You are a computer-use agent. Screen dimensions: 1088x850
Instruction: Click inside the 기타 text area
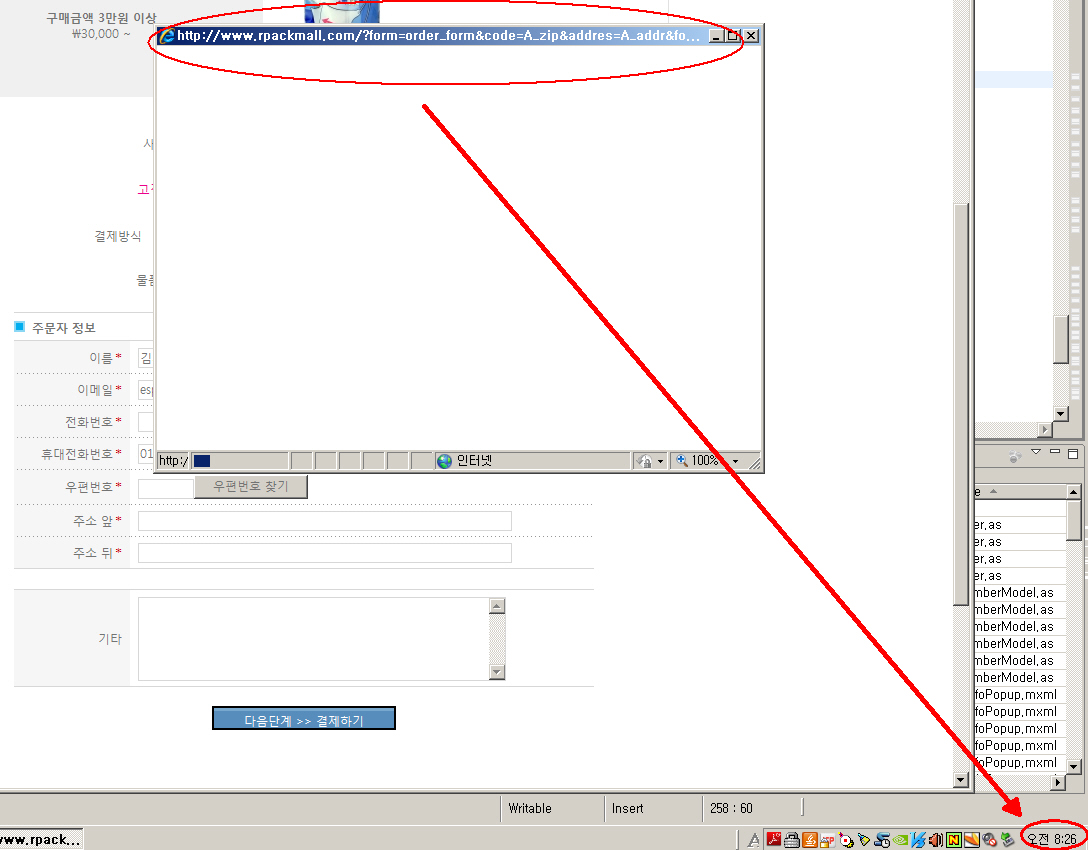(x=312, y=638)
